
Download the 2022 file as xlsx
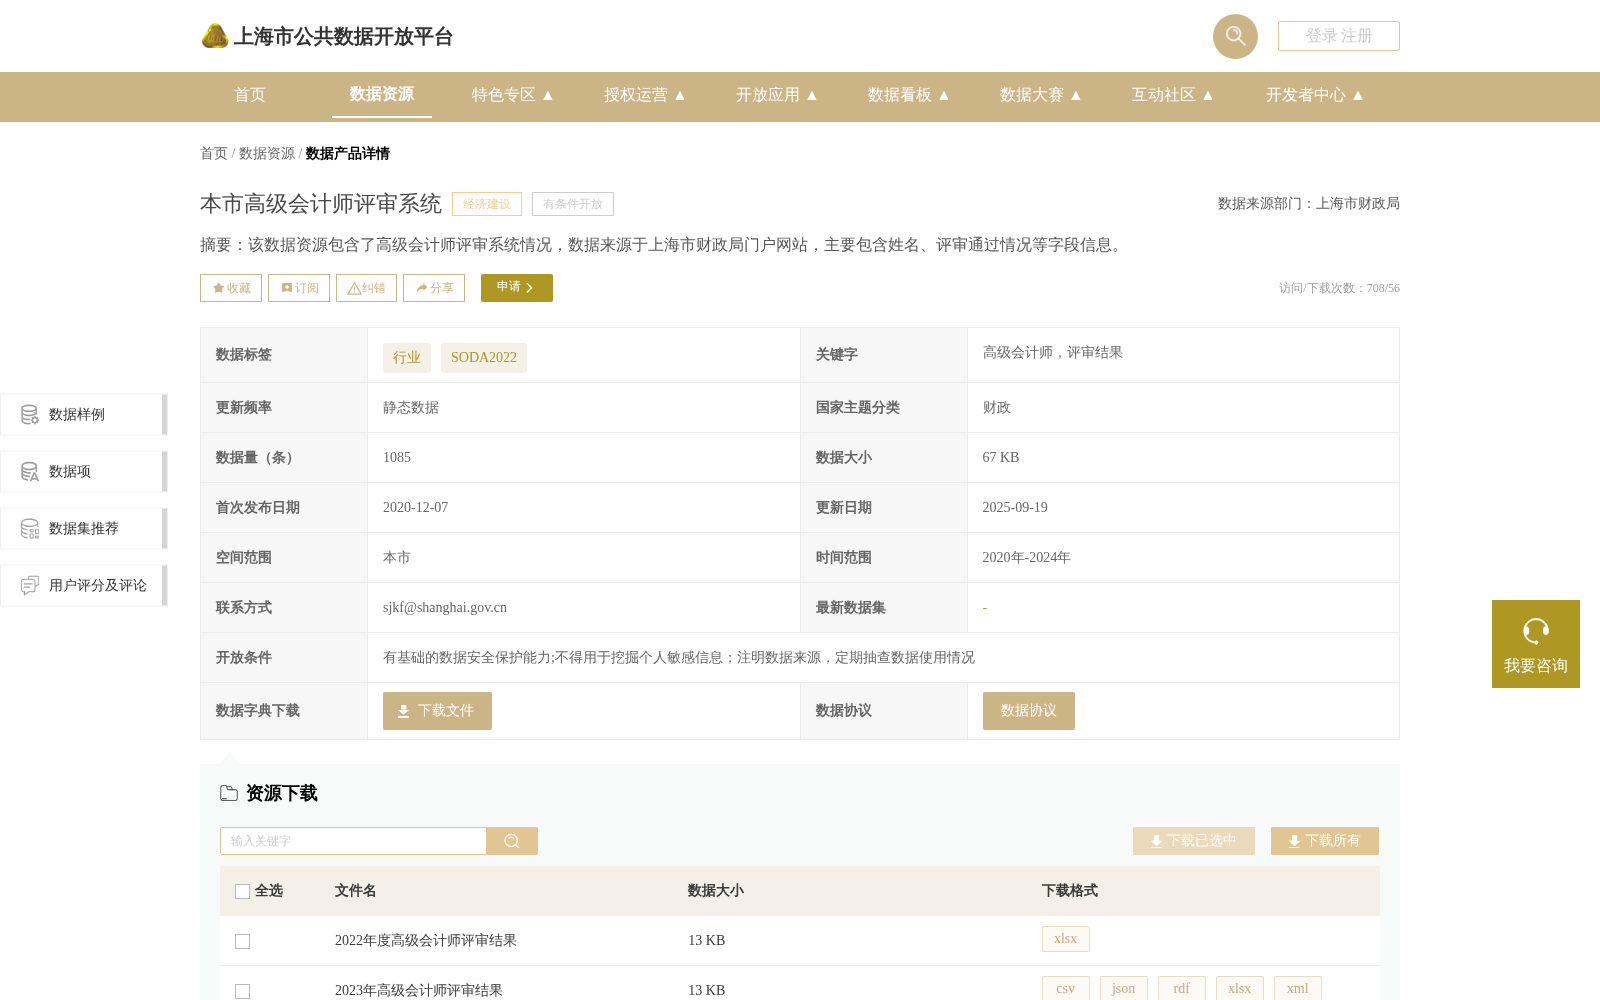(1066, 939)
